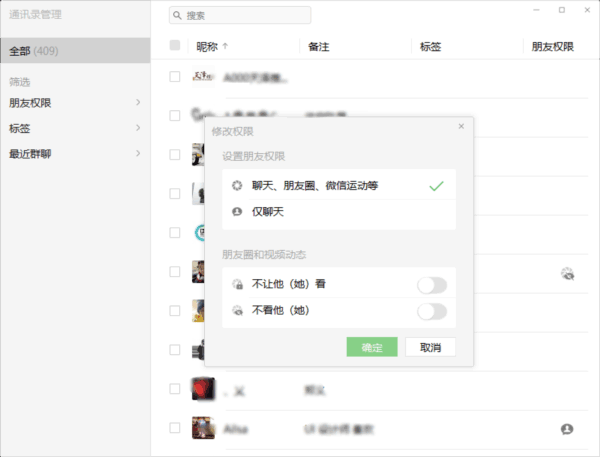The width and height of the screenshot is (600, 457).
Task: Close the 修改权限 dialog with X
Action: click(461, 127)
